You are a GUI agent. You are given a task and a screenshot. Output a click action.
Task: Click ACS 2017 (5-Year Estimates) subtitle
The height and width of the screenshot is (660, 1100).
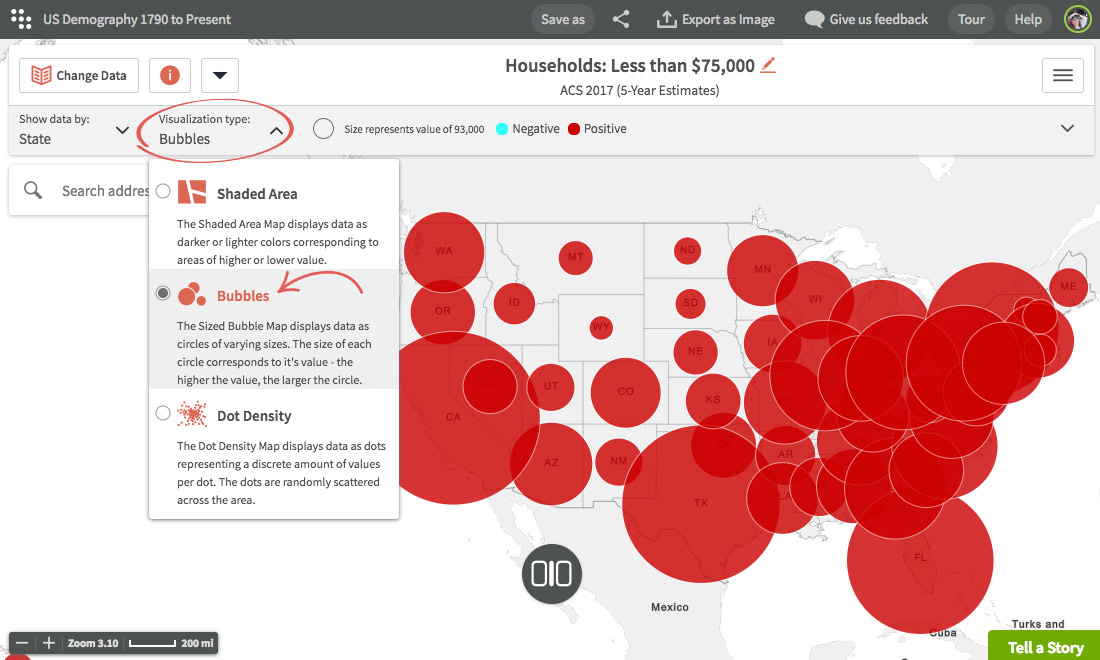click(x=639, y=90)
